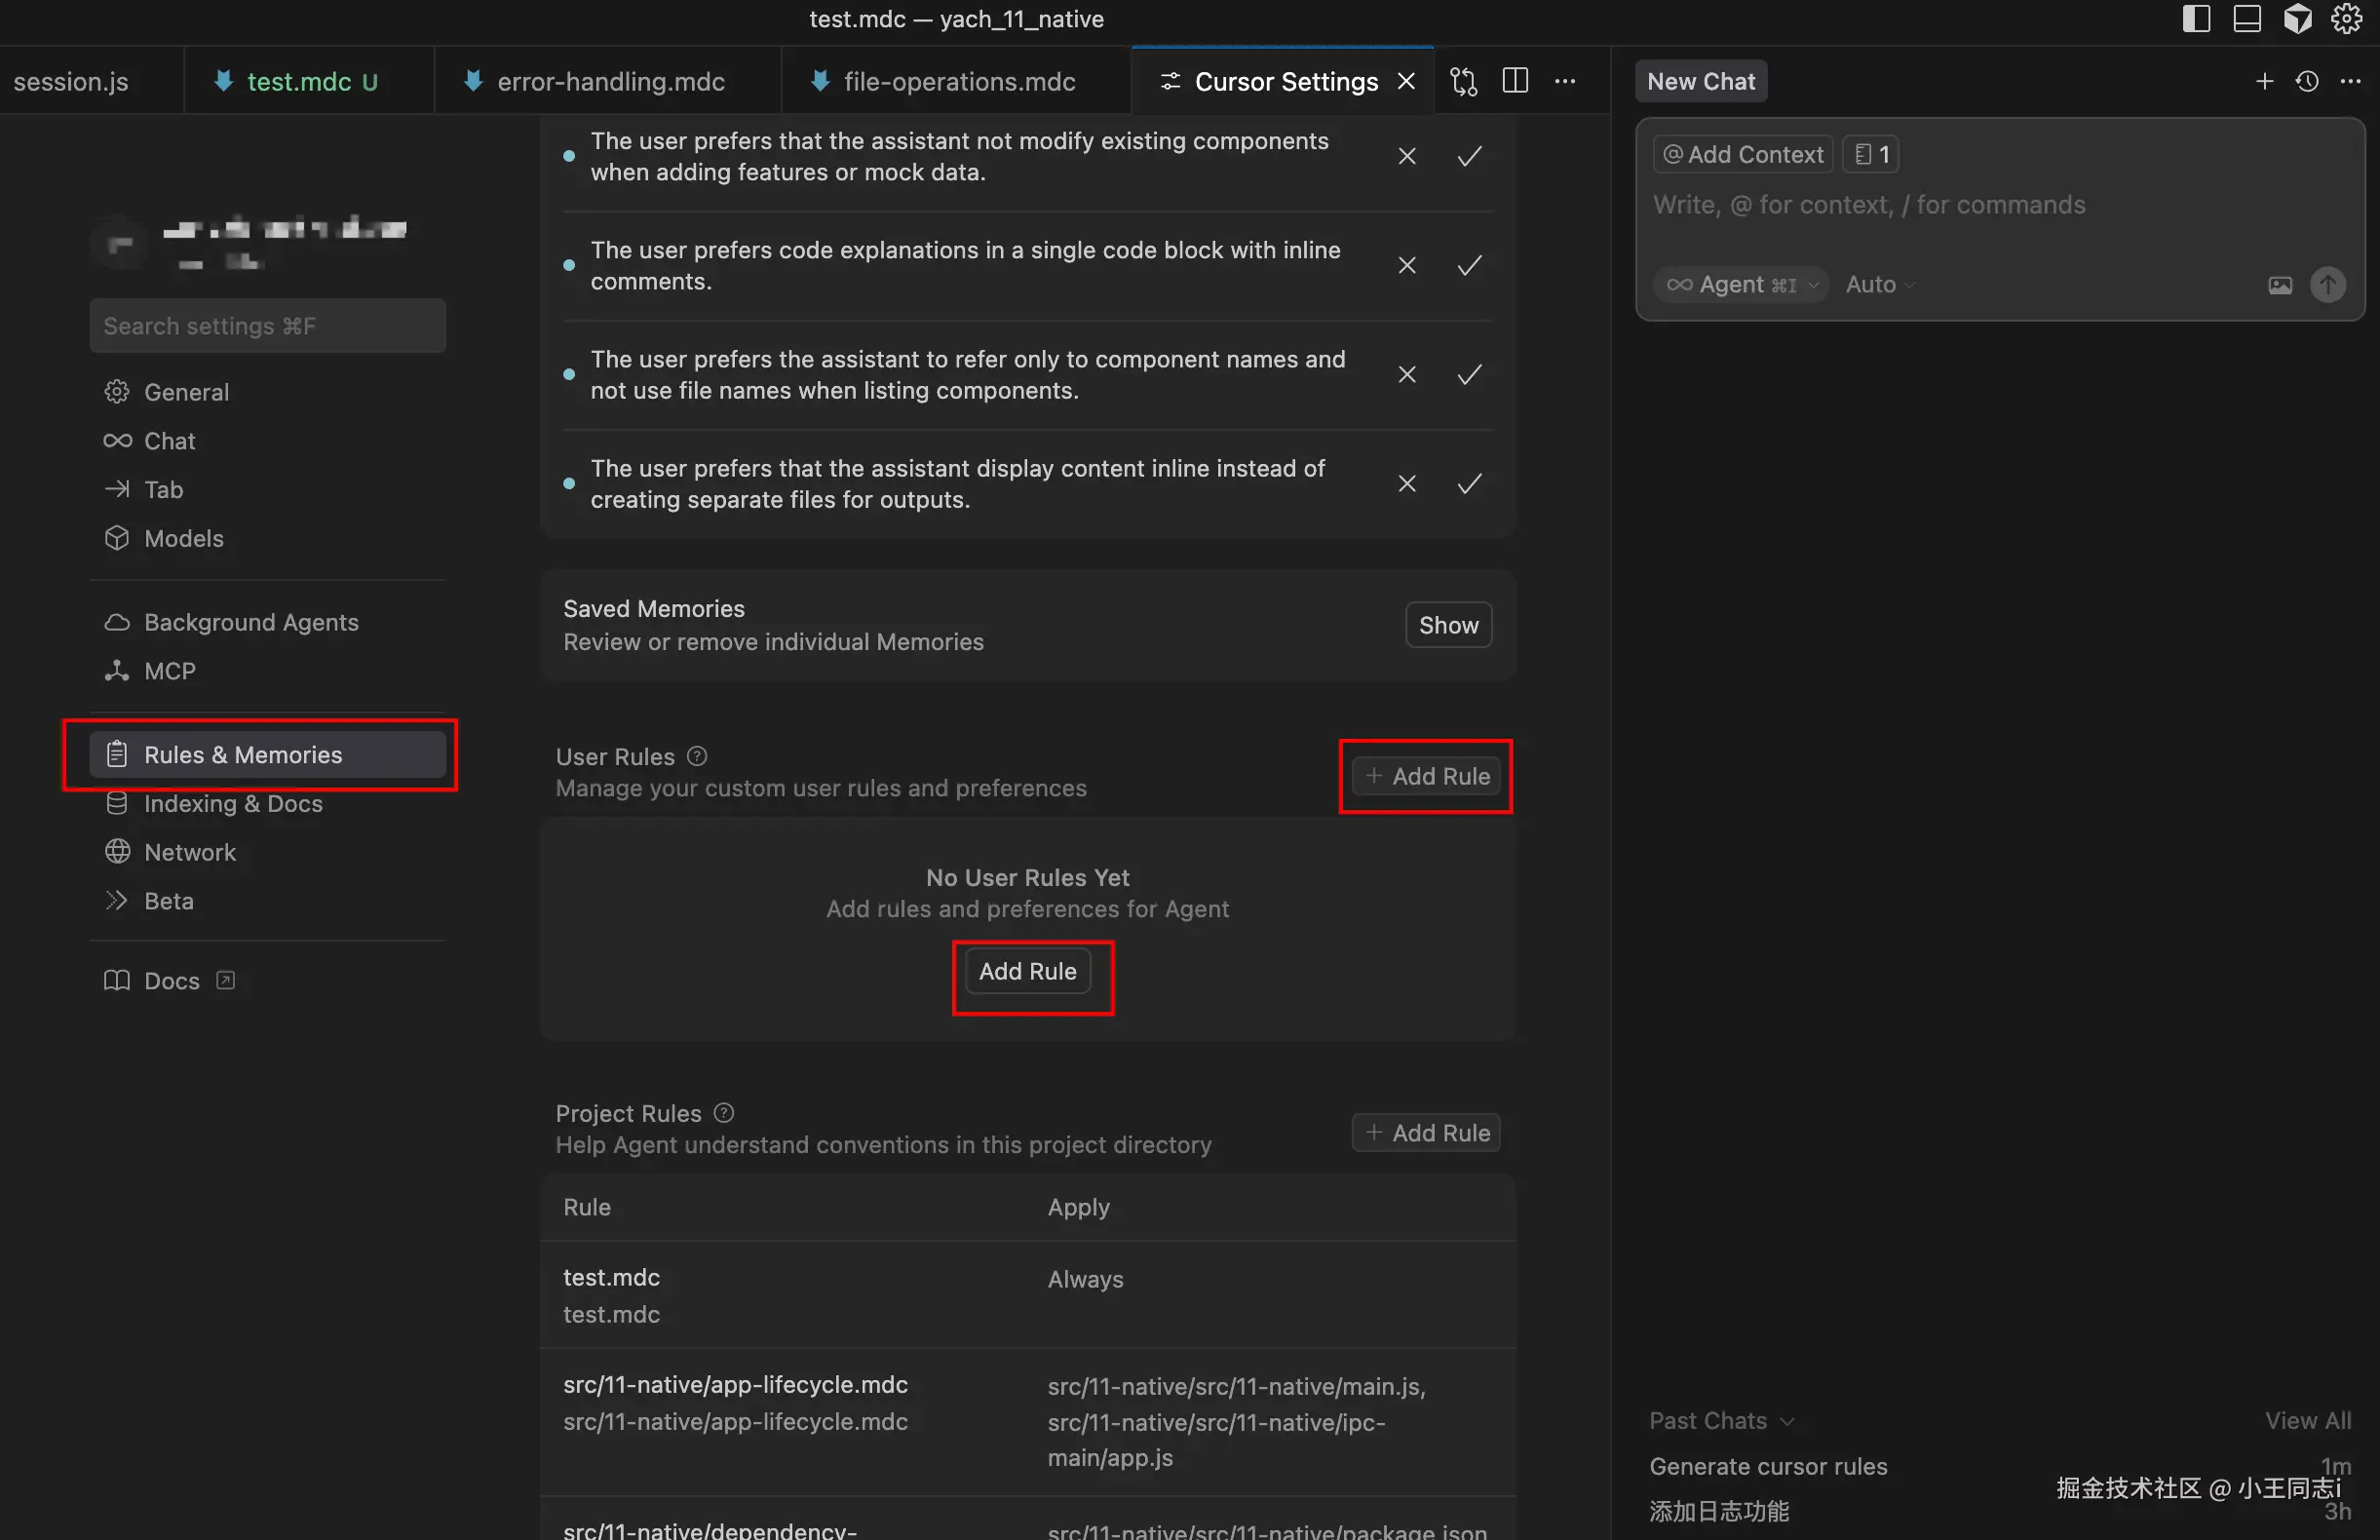Click the User Rules help icon
The height and width of the screenshot is (1540, 2380).
[x=697, y=756]
